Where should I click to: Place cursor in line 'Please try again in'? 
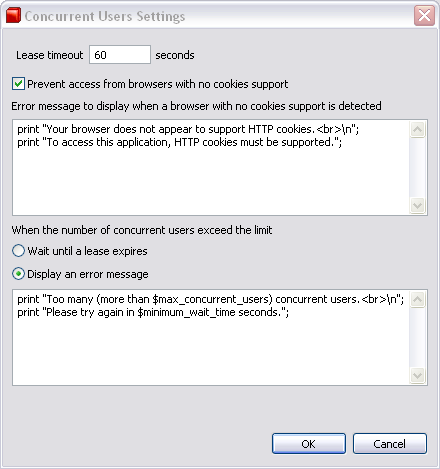pos(153,312)
